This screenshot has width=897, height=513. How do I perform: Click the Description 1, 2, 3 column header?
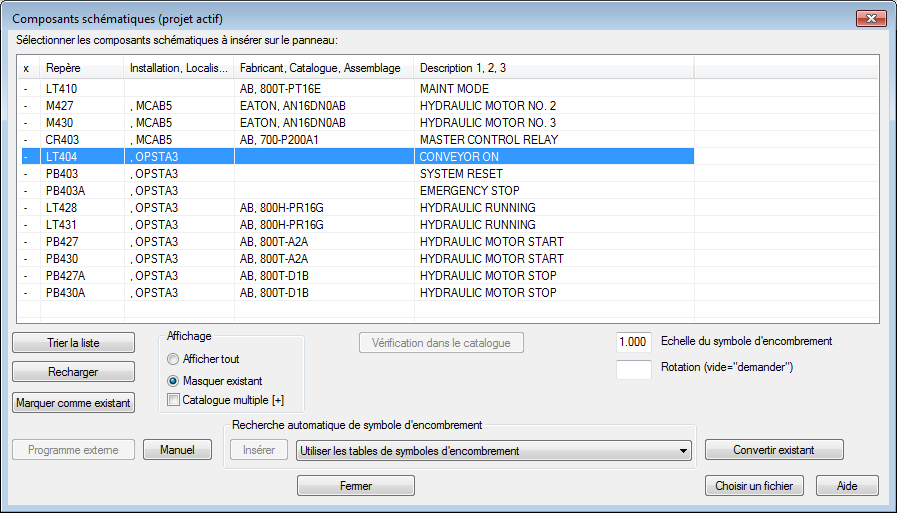(554, 68)
